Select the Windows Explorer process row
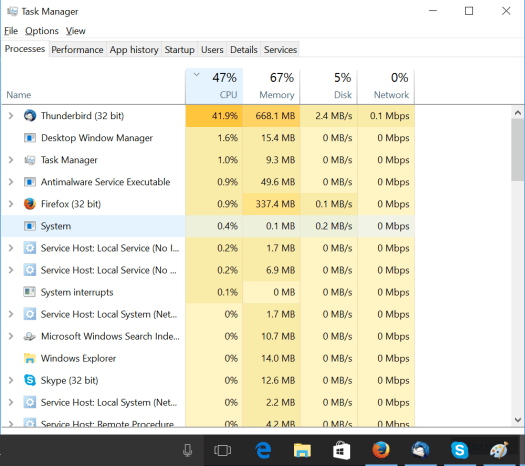The height and width of the screenshot is (466, 525). tap(208, 358)
